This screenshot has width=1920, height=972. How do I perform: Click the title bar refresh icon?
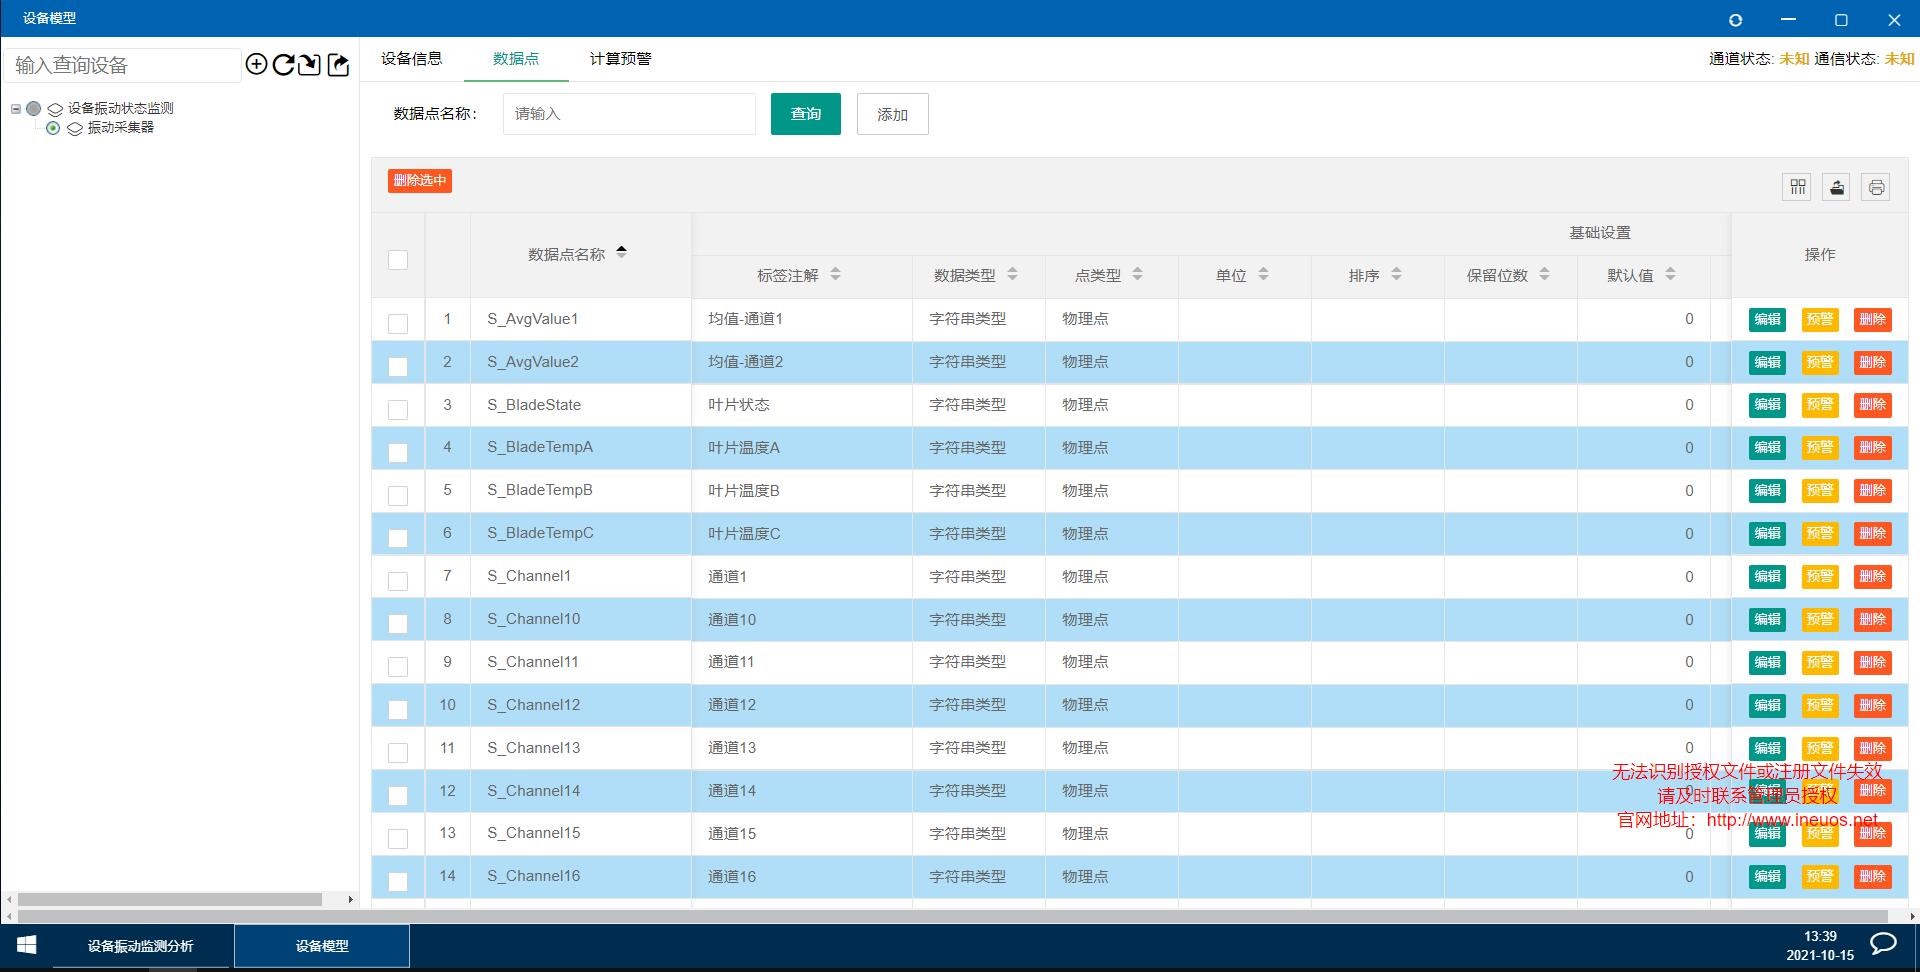(x=1735, y=20)
